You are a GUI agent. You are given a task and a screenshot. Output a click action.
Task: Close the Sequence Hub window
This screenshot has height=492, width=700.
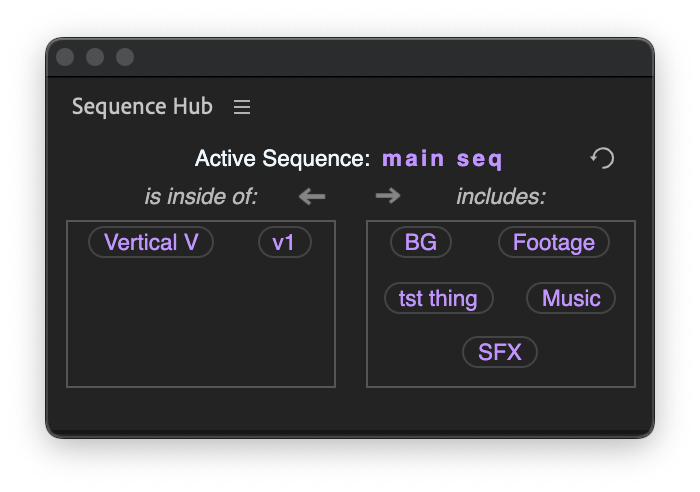65,57
